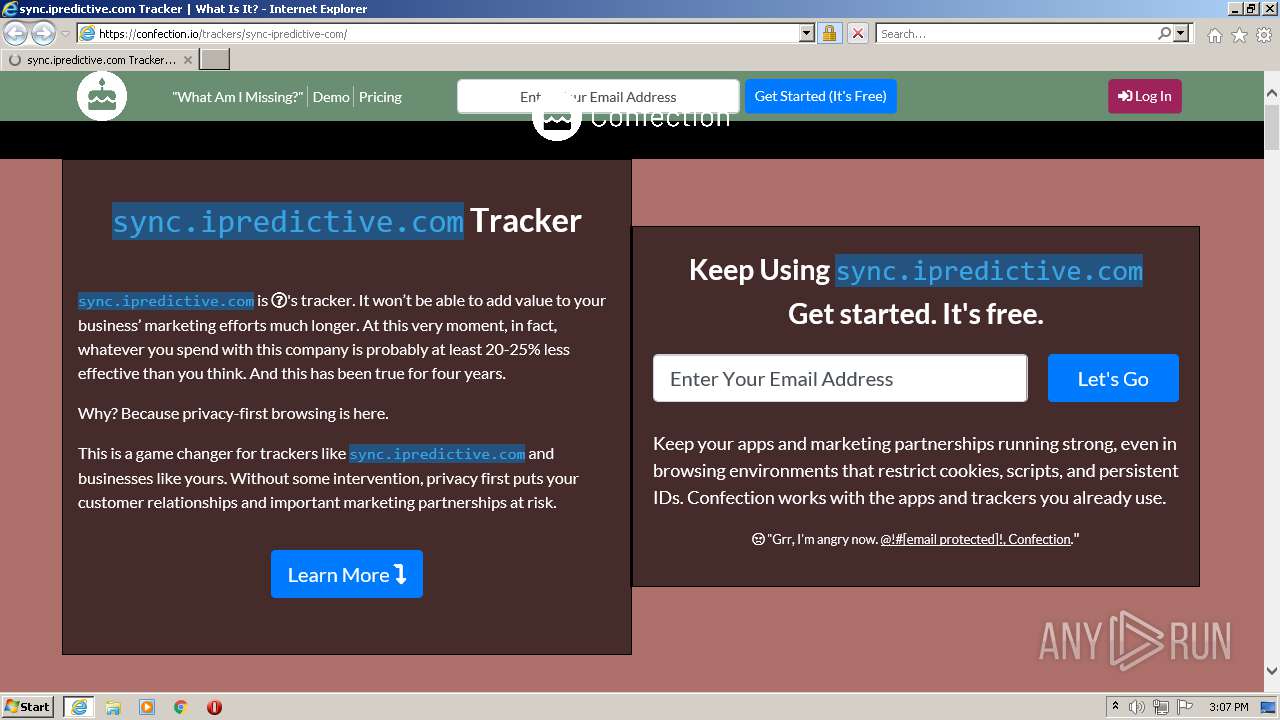Open the IE Tools gear icon
This screenshot has height=720, width=1280.
1264,35
